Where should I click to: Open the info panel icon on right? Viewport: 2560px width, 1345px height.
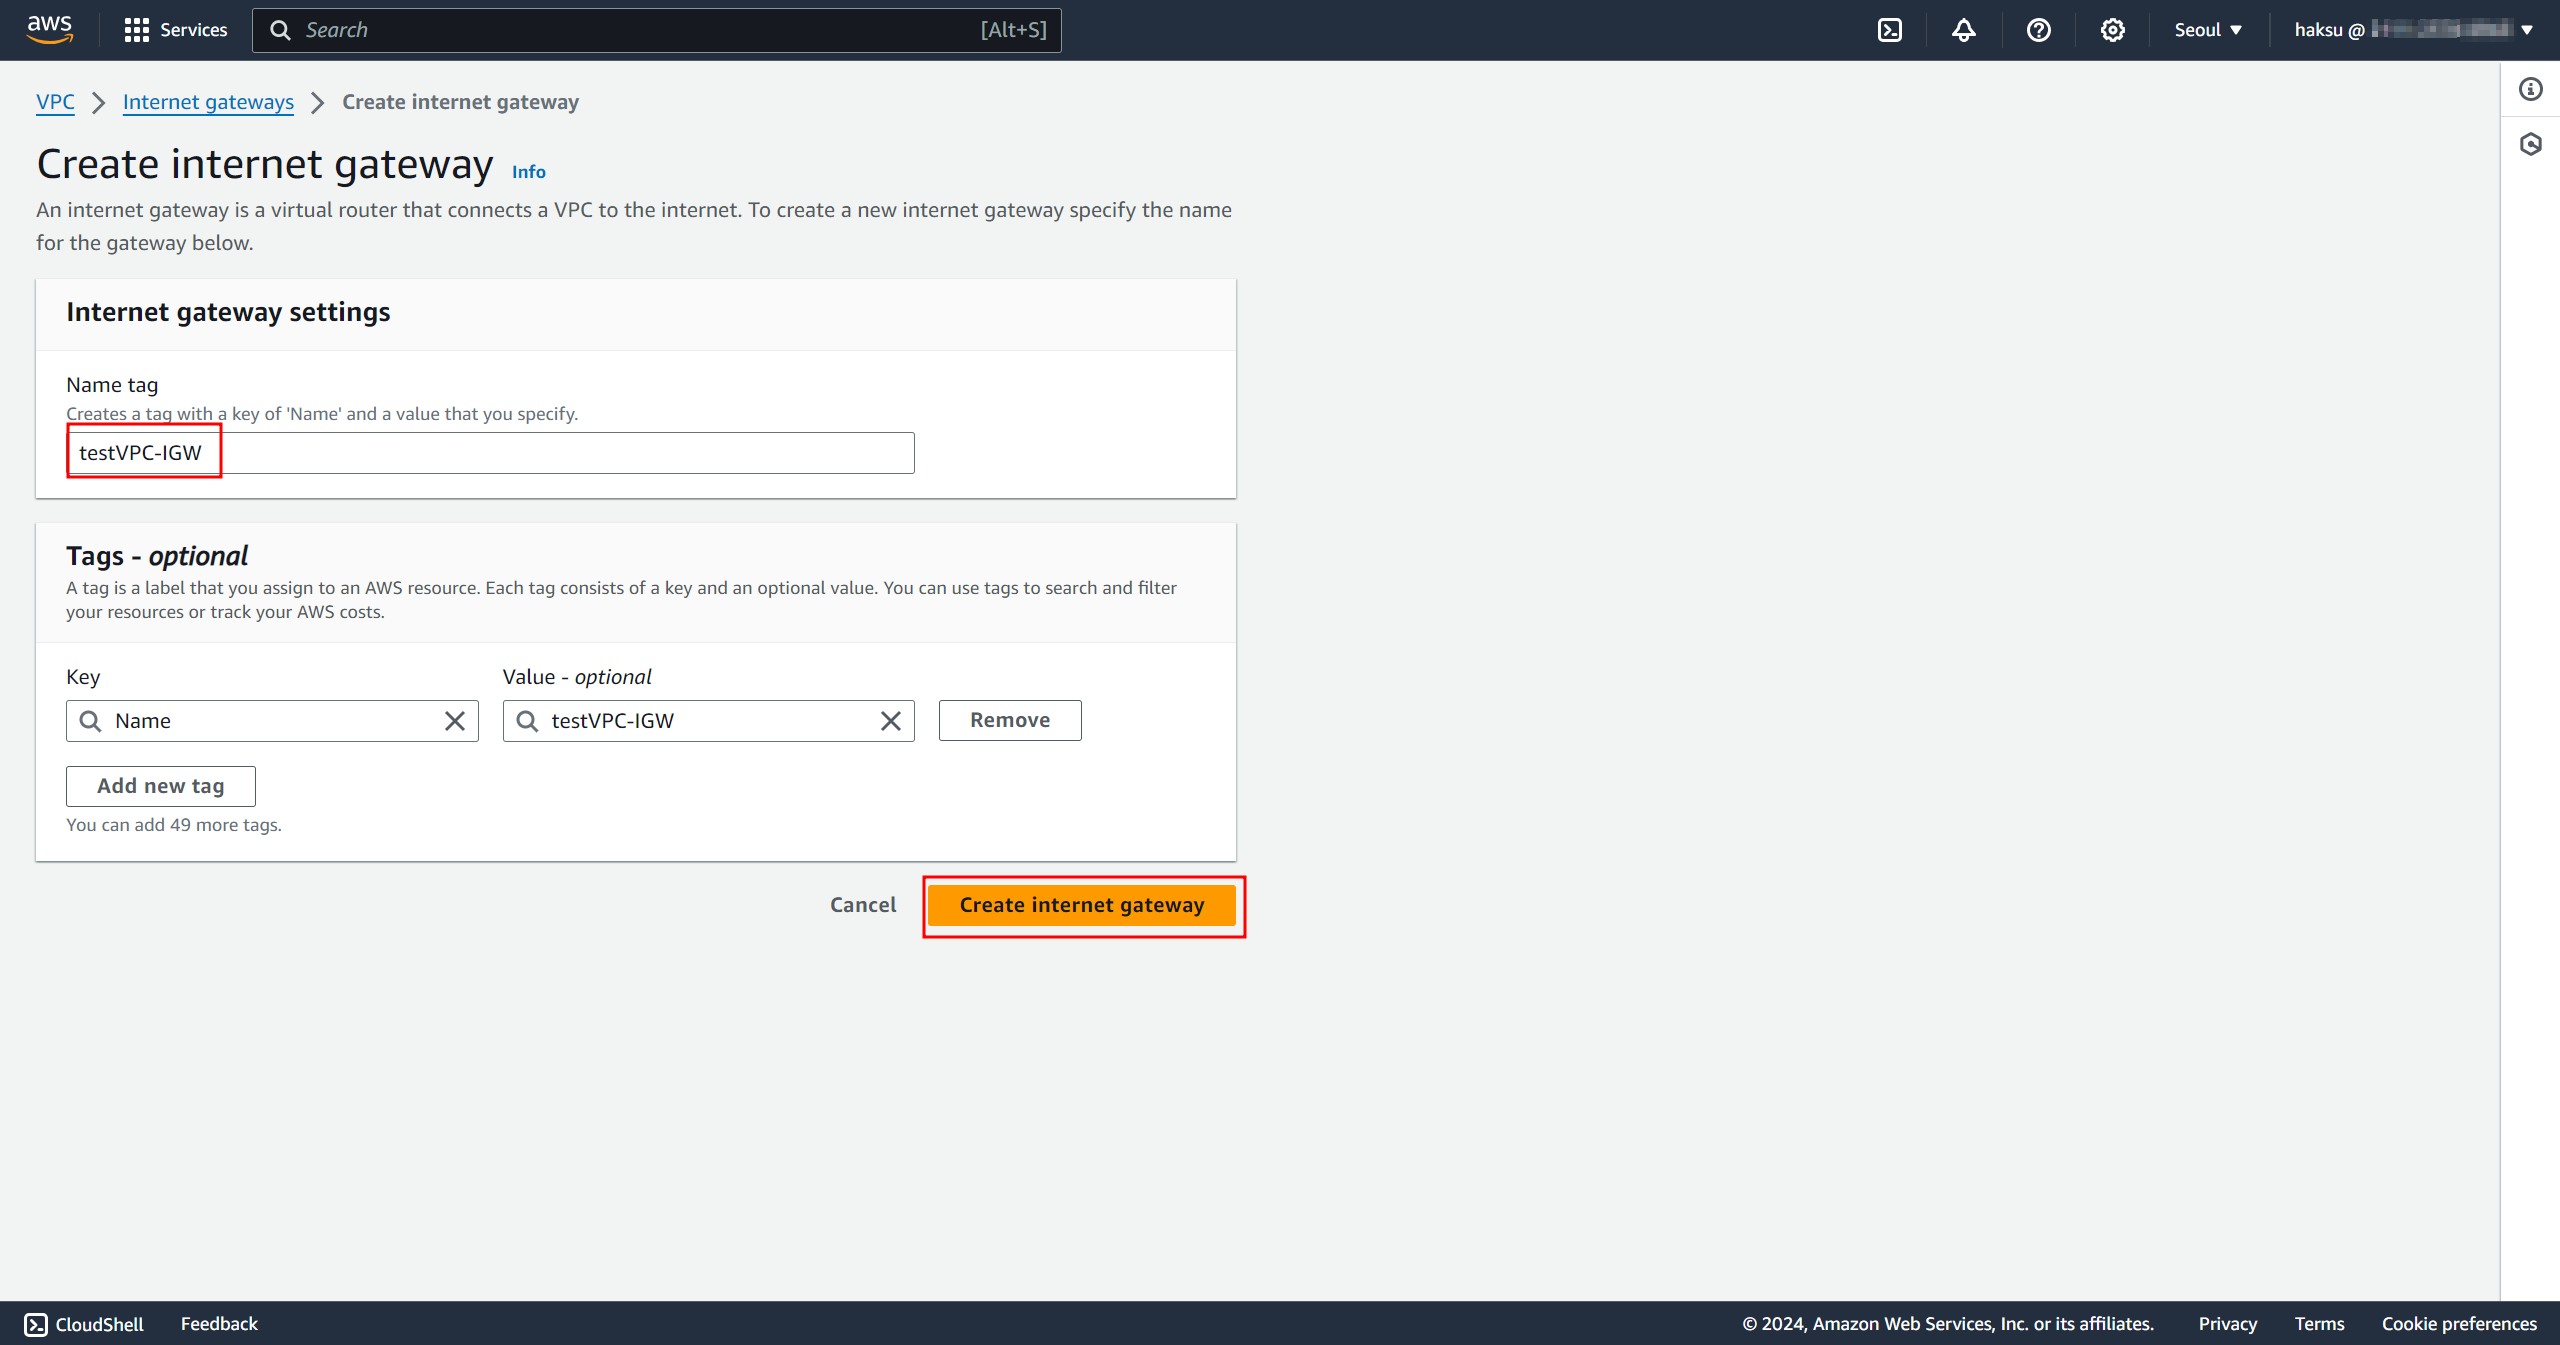[x=2531, y=90]
